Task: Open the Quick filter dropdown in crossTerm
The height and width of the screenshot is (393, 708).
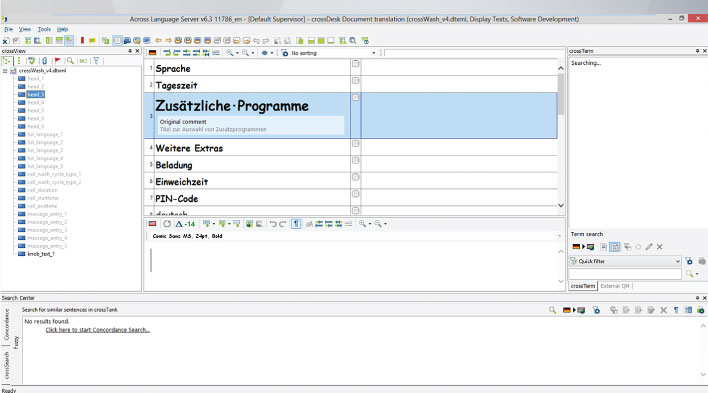Action: click(625, 261)
